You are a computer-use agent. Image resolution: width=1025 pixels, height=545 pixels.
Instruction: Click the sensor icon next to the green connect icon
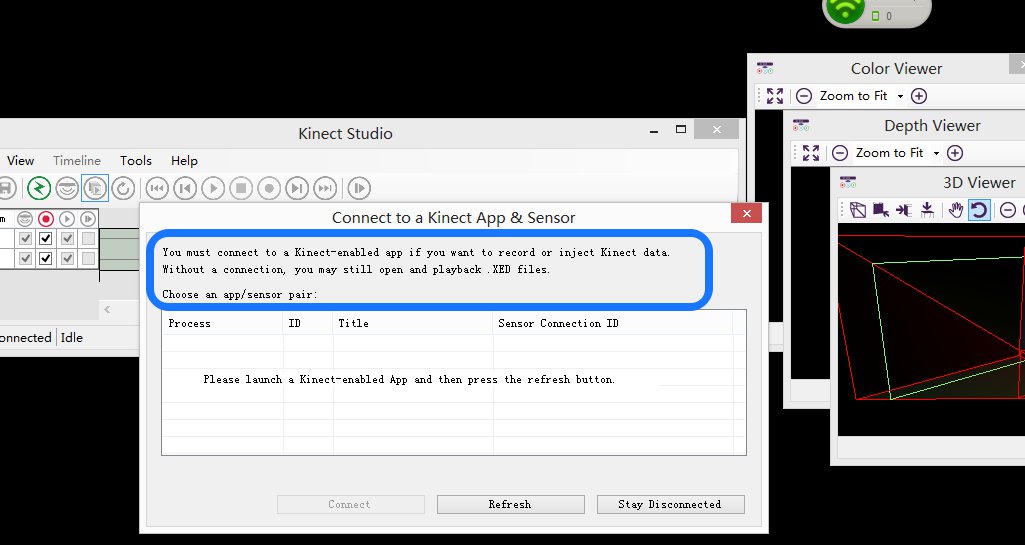(x=67, y=188)
